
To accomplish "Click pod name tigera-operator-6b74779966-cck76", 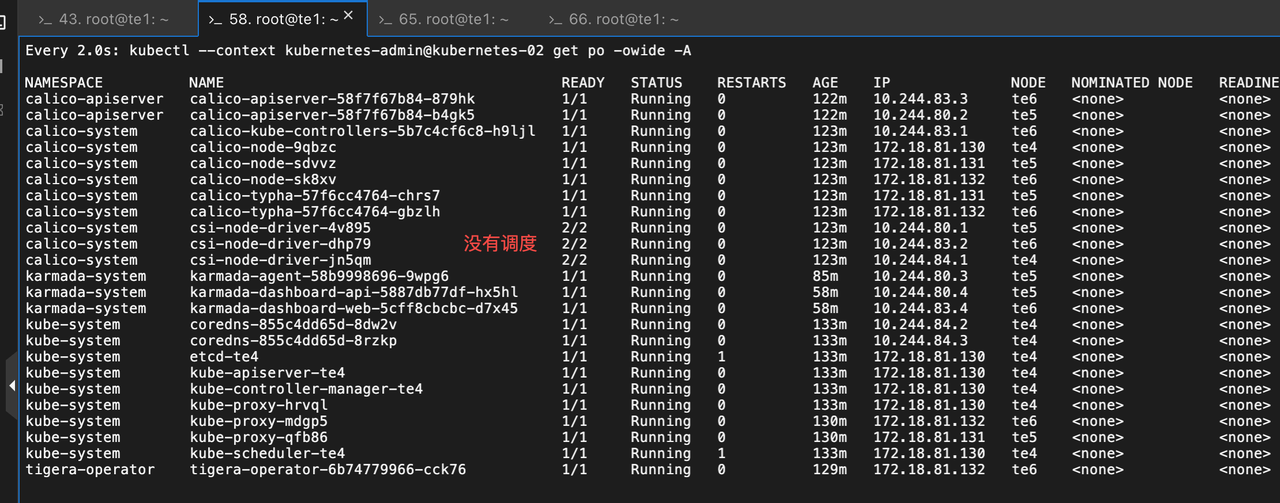I will click(328, 469).
